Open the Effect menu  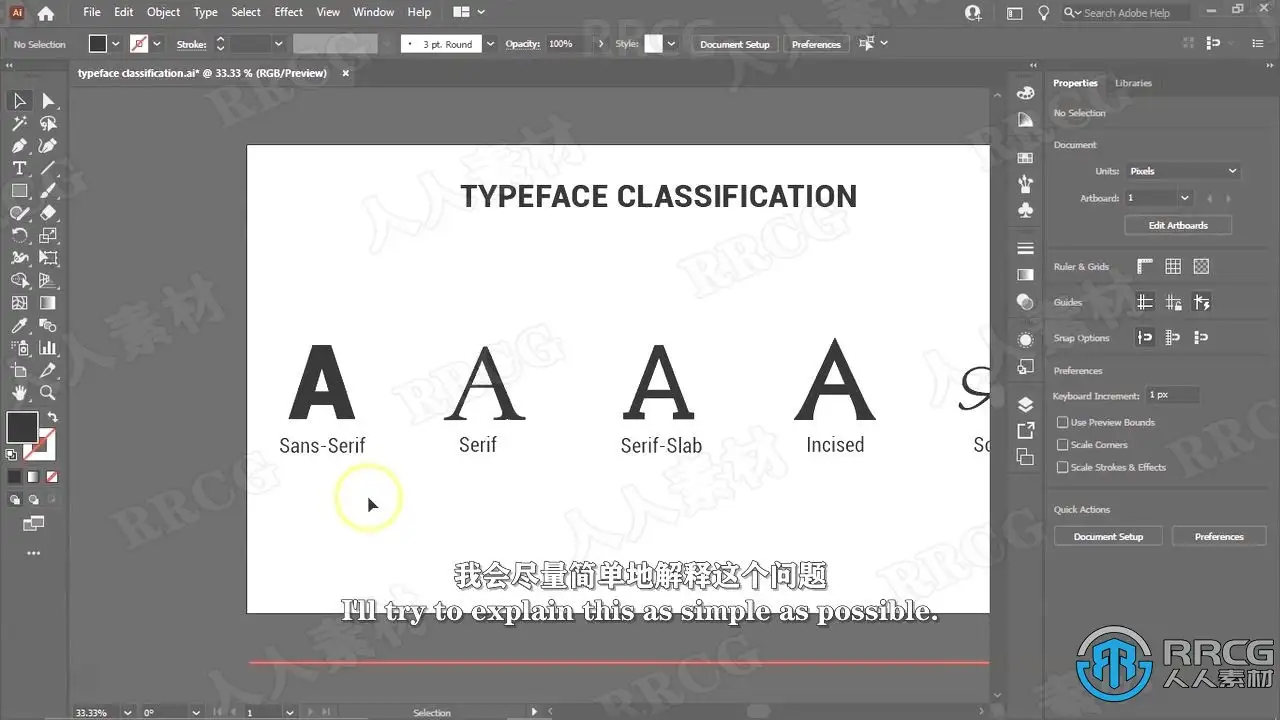click(288, 12)
